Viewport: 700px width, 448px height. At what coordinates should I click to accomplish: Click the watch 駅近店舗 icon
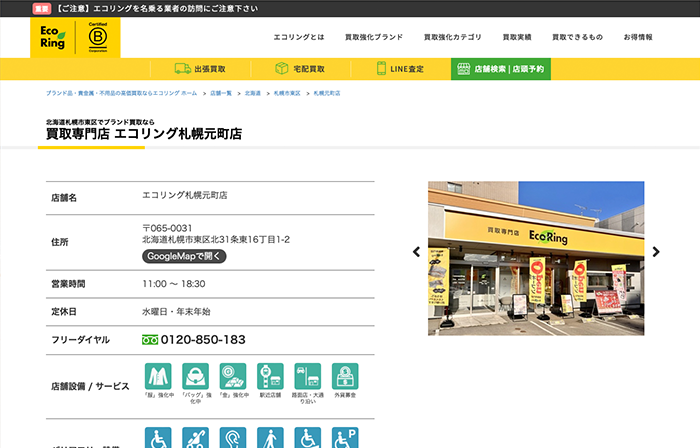tap(270, 376)
